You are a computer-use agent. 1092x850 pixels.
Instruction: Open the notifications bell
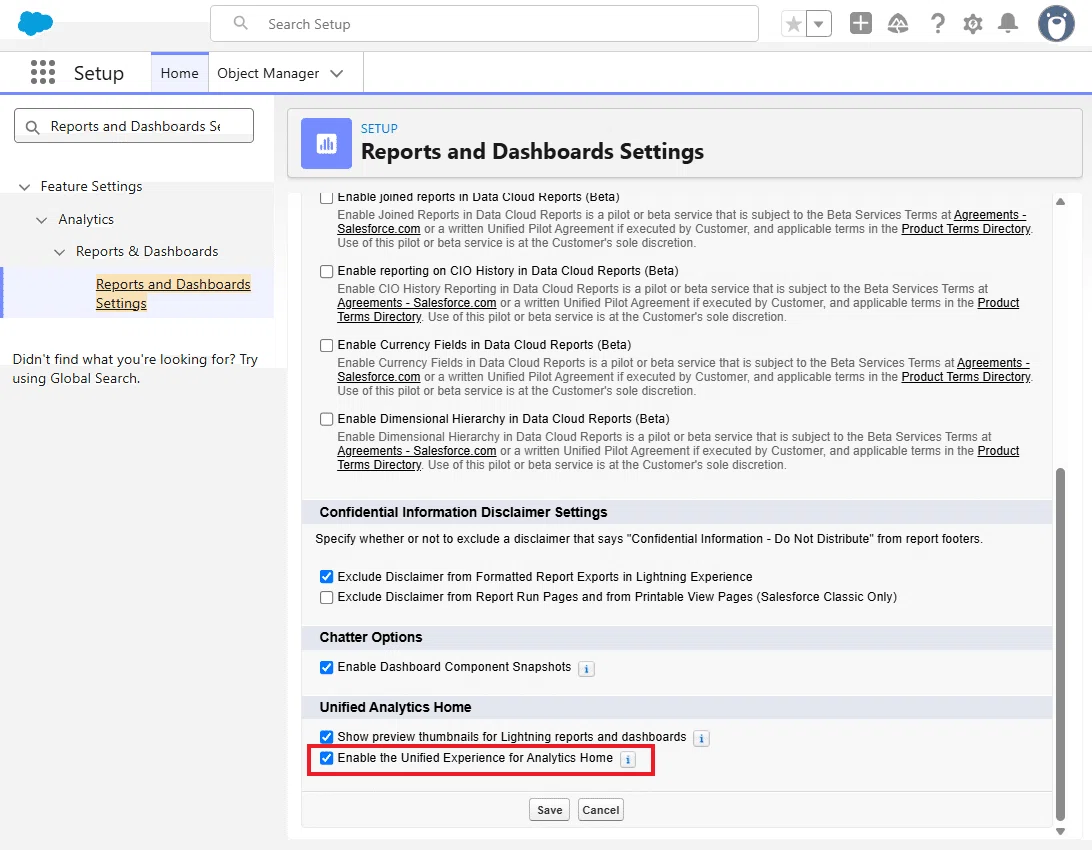point(1008,24)
